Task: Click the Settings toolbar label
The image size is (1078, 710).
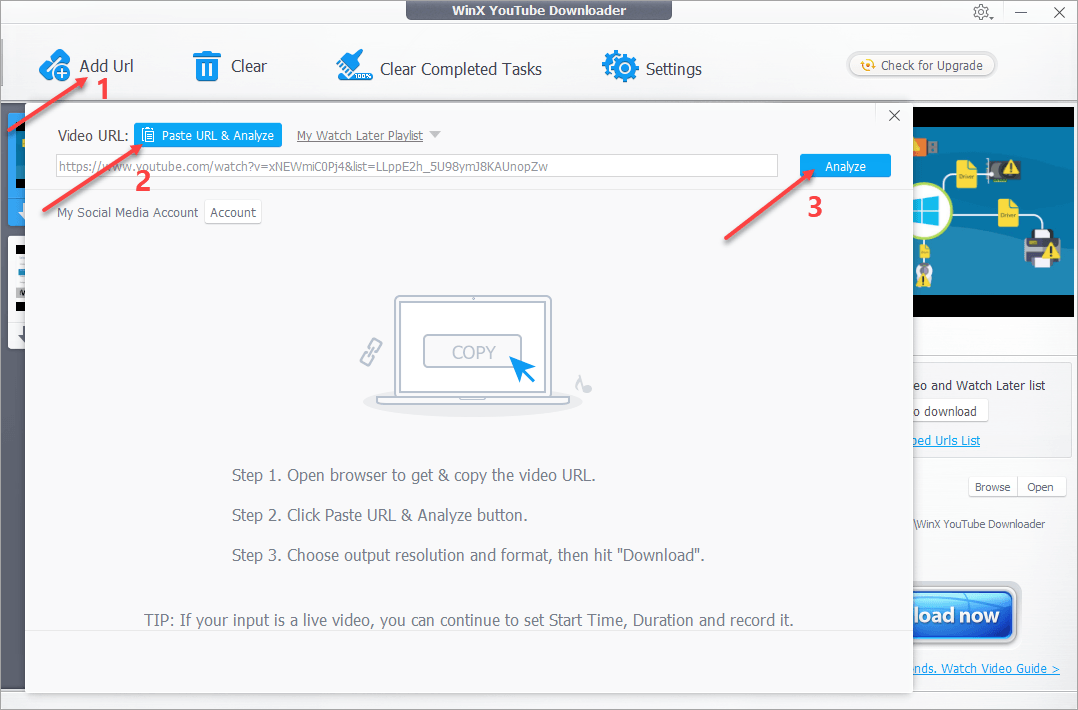Action: [674, 69]
